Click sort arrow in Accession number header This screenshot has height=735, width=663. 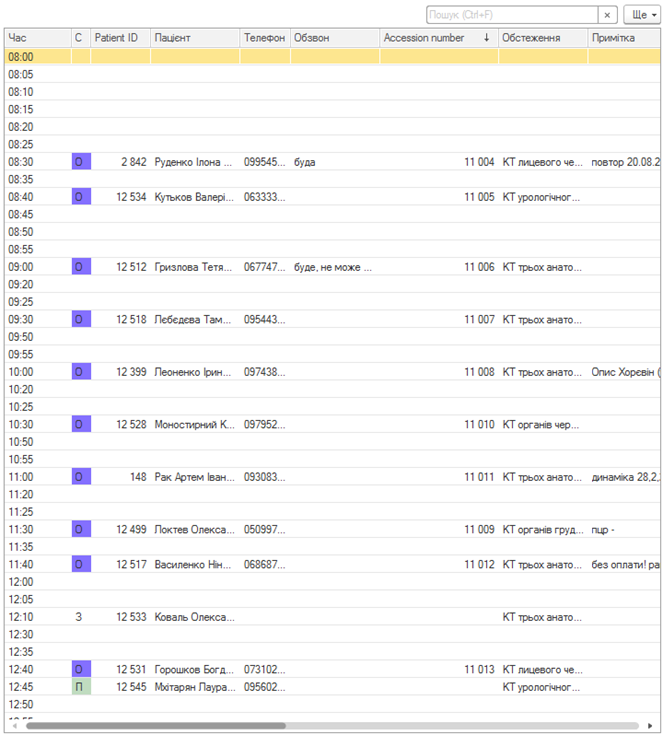pos(487,38)
